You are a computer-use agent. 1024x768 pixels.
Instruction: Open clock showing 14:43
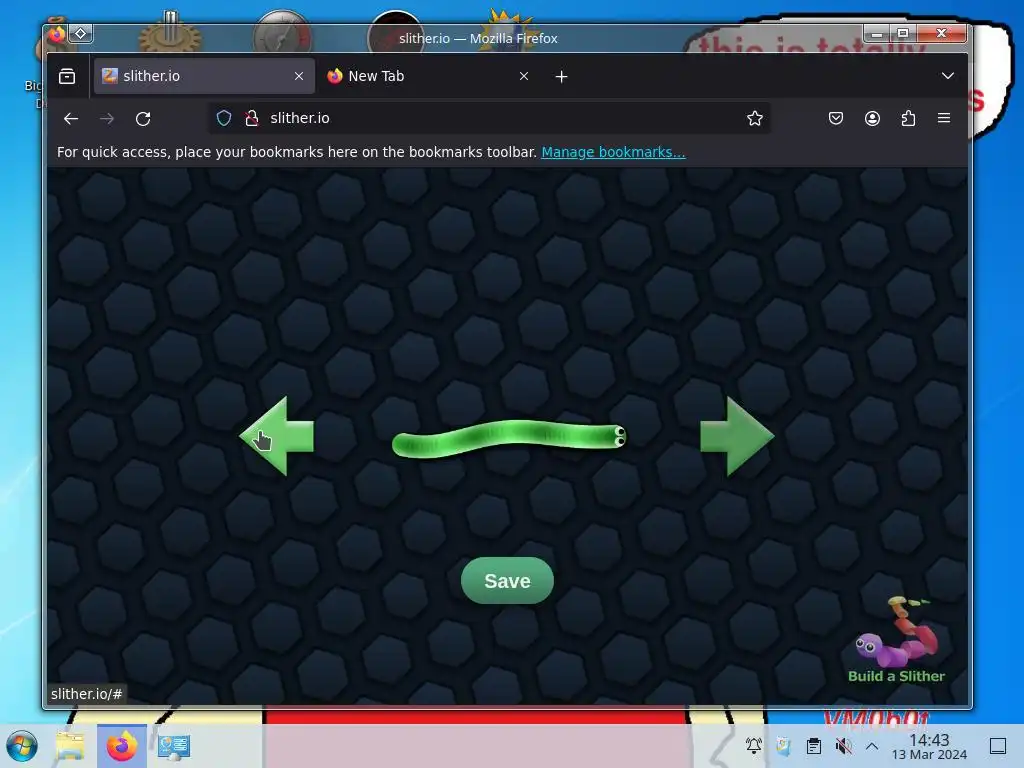[x=929, y=746]
